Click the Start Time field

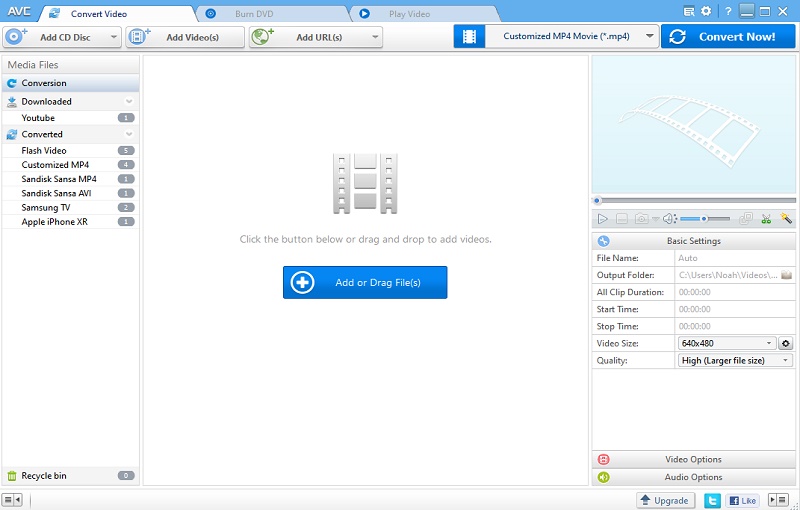click(735, 309)
